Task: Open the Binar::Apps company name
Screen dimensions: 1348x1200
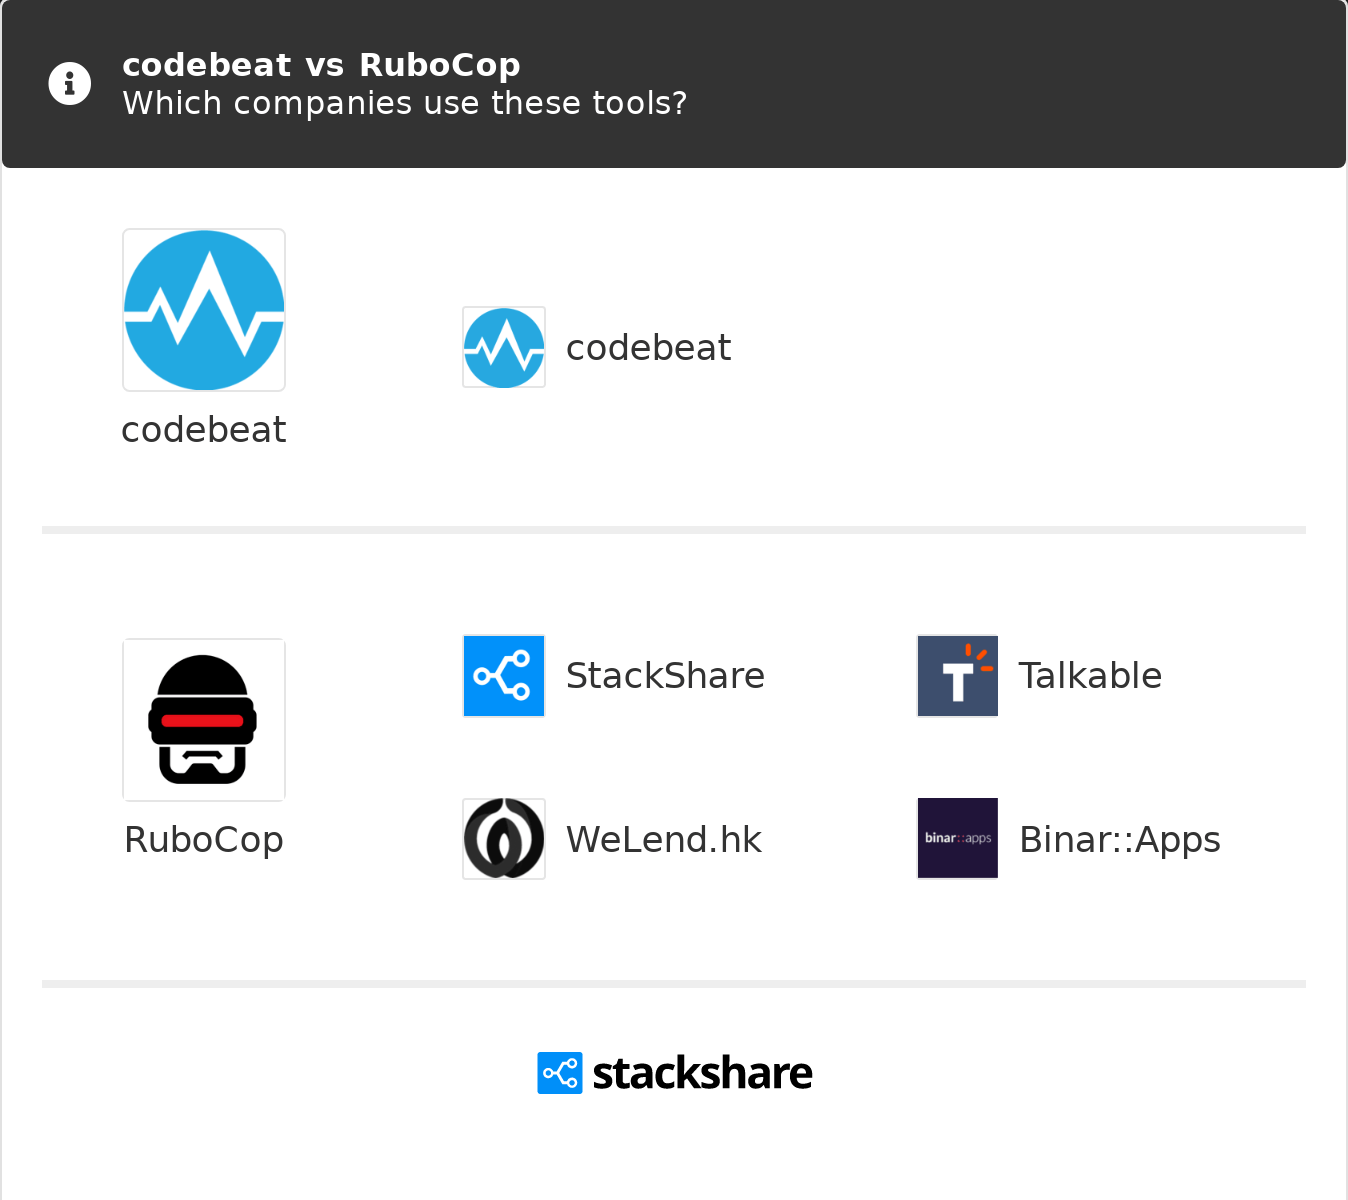Action: pos(1120,840)
